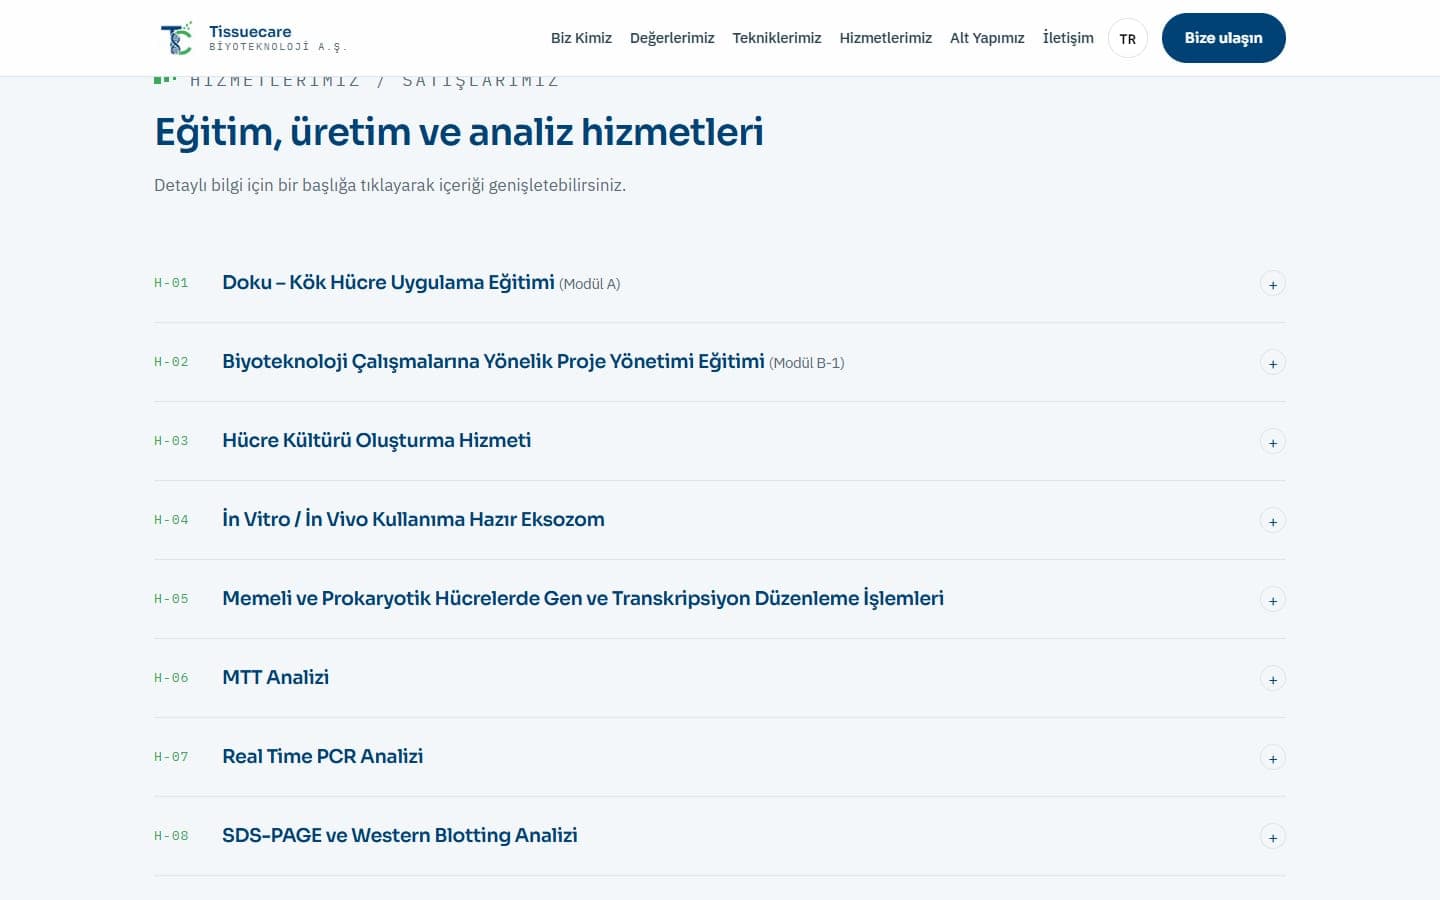
Task: Open the İletişim page
Action: pos(1068,38)
